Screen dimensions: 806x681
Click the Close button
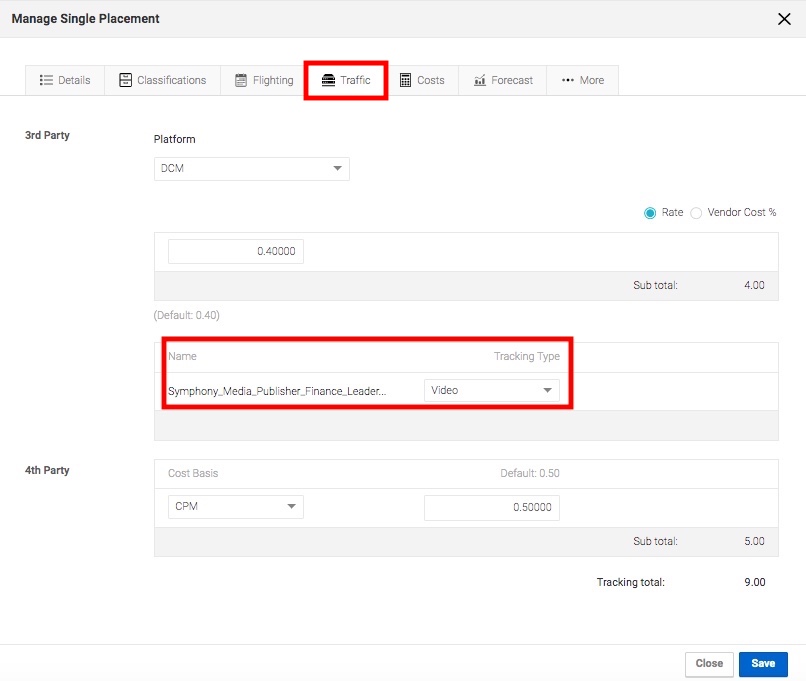pyautogui.click(x=709, y=664)
